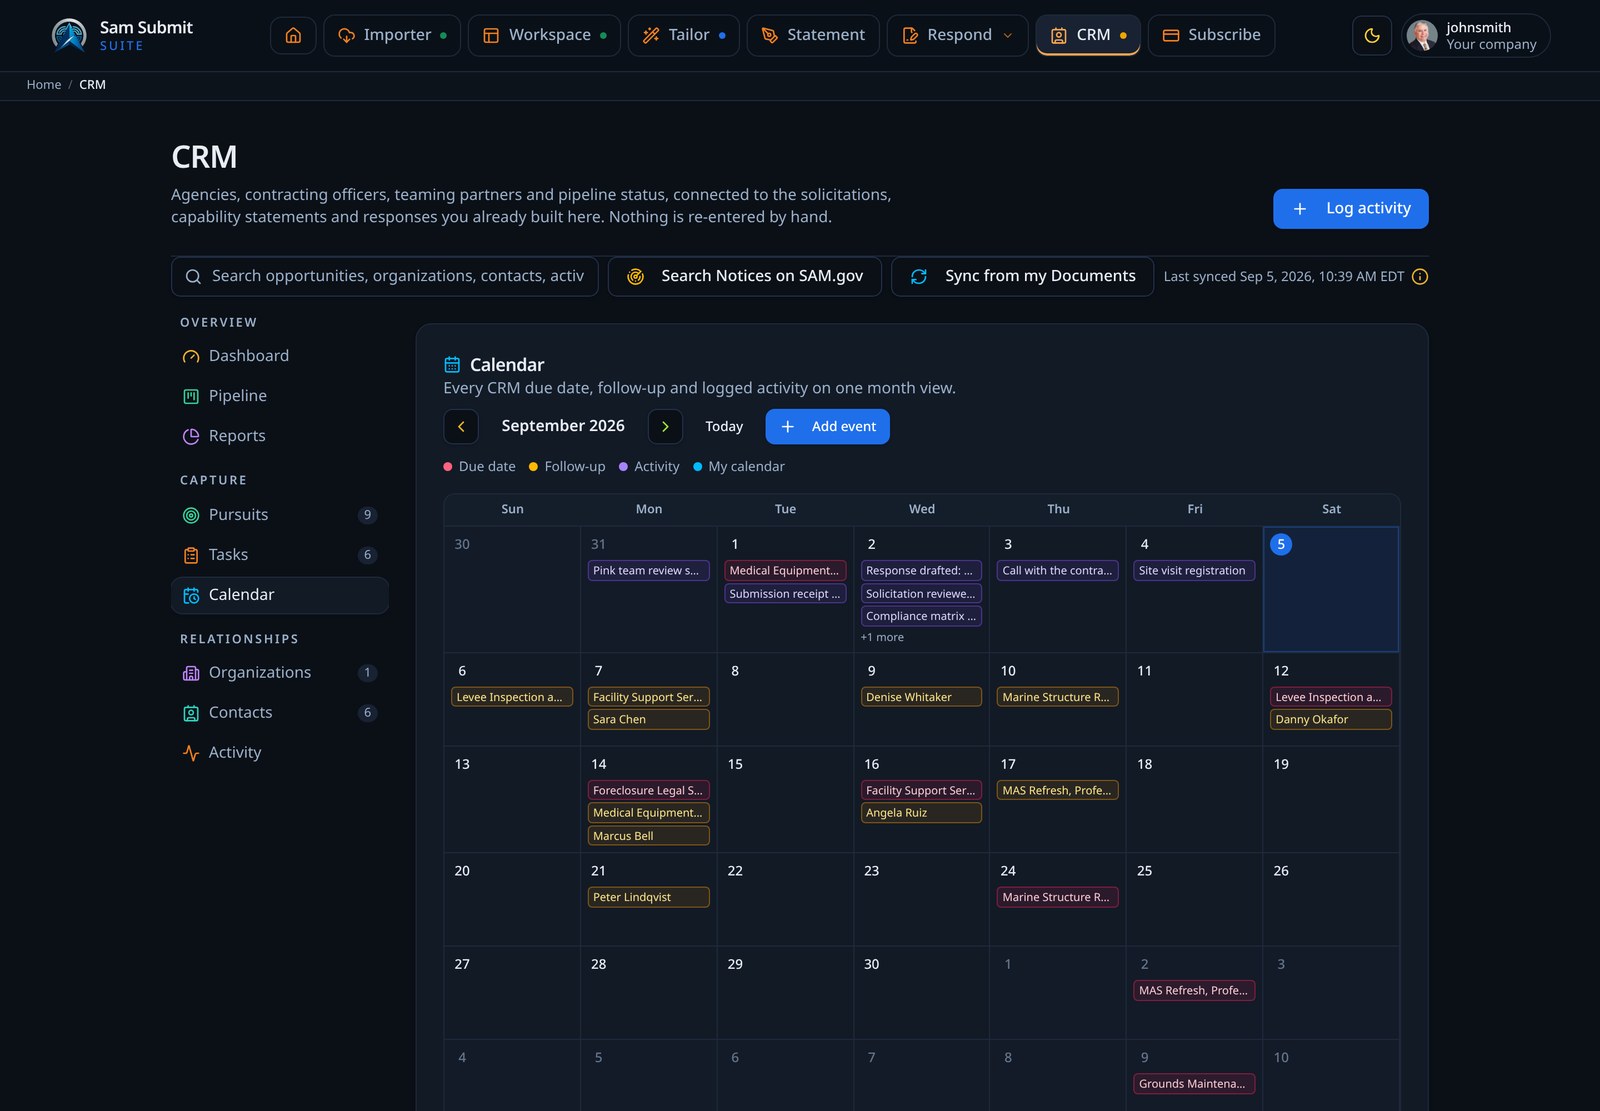Screen dimensions: 1600x1111
Task: Go to previous month arrow
Action: [x=461, y=427]
